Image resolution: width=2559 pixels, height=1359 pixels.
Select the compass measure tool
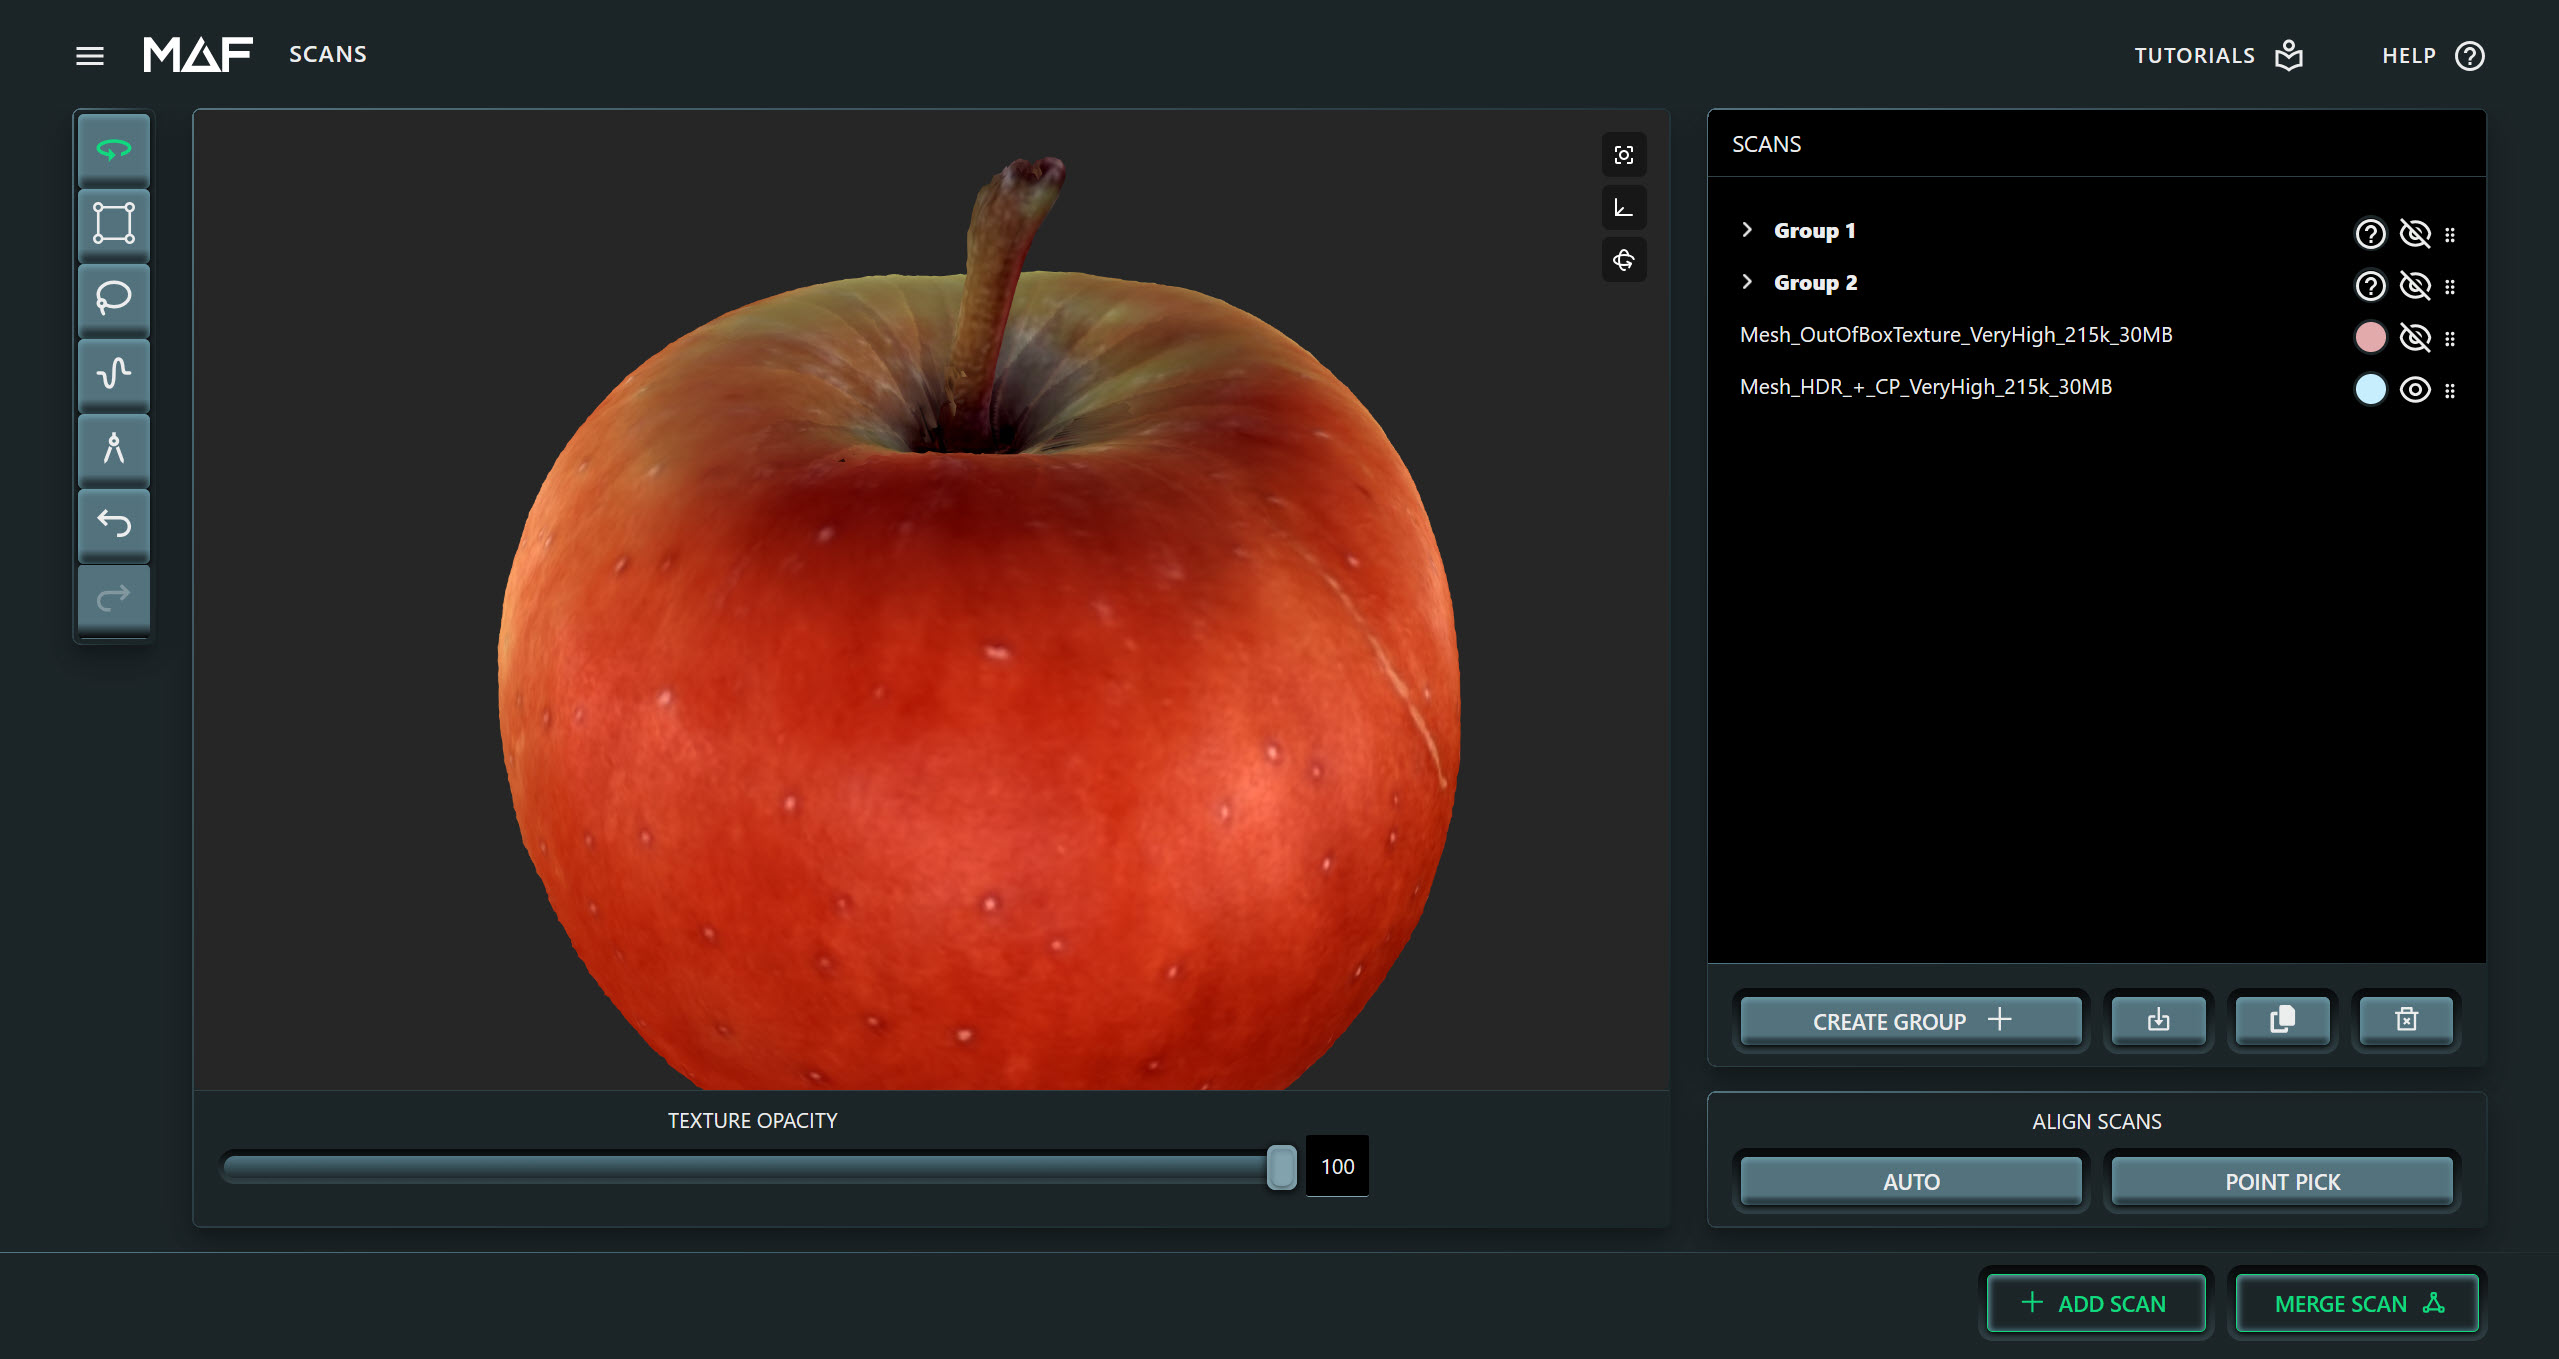(114, 448)
